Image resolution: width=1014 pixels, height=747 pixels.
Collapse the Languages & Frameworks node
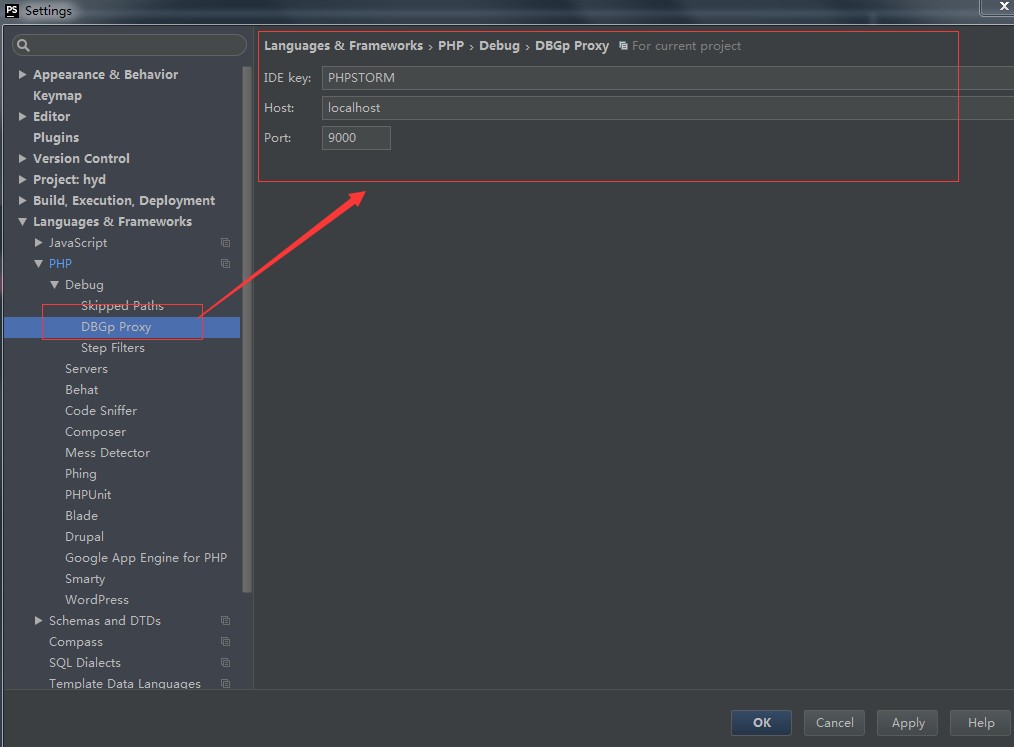point(22,222)
